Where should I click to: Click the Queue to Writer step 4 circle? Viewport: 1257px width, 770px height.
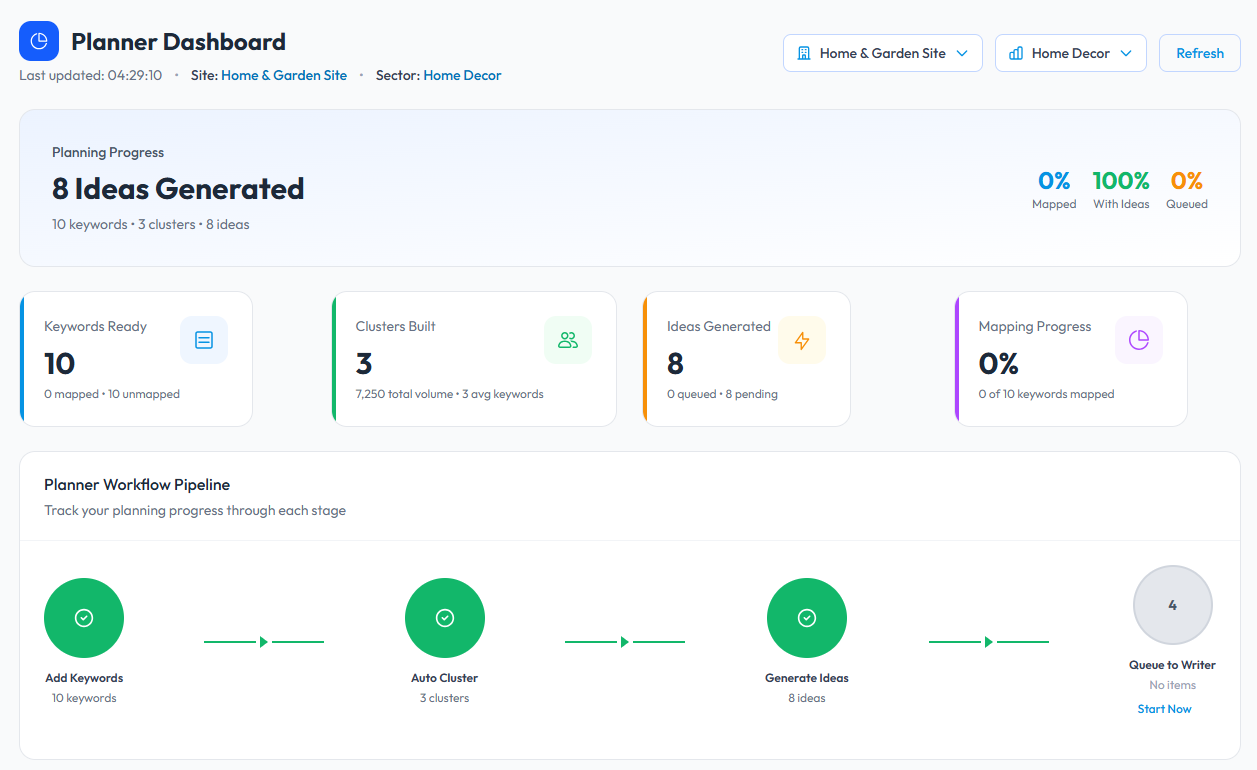[1173, 605]
